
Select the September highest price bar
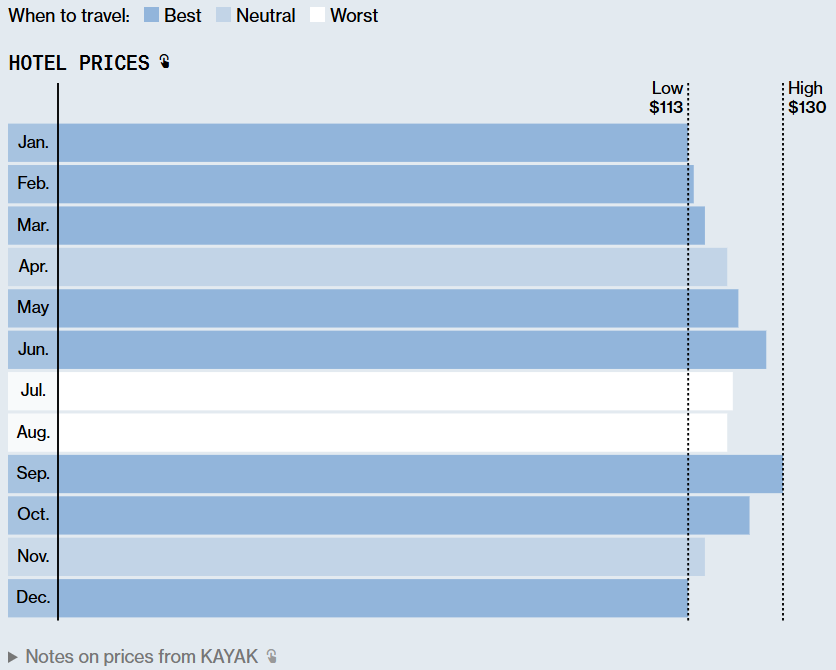[420, 474]
